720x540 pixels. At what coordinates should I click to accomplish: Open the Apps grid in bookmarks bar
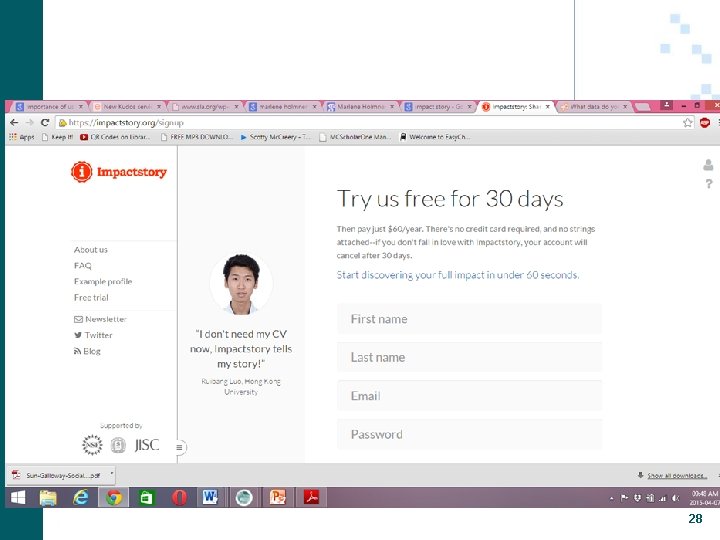click(x=21, y=137)
